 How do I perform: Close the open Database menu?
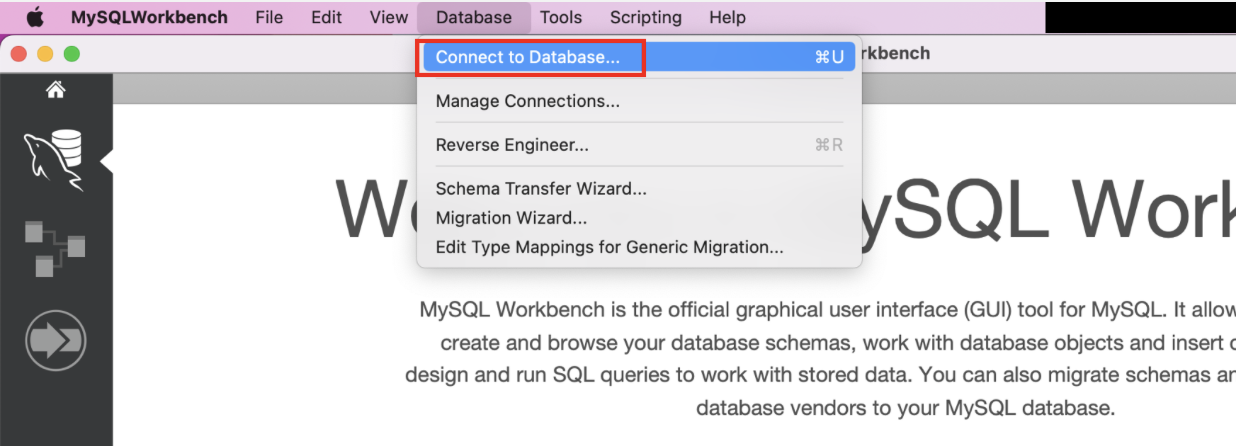coord(474,17)
